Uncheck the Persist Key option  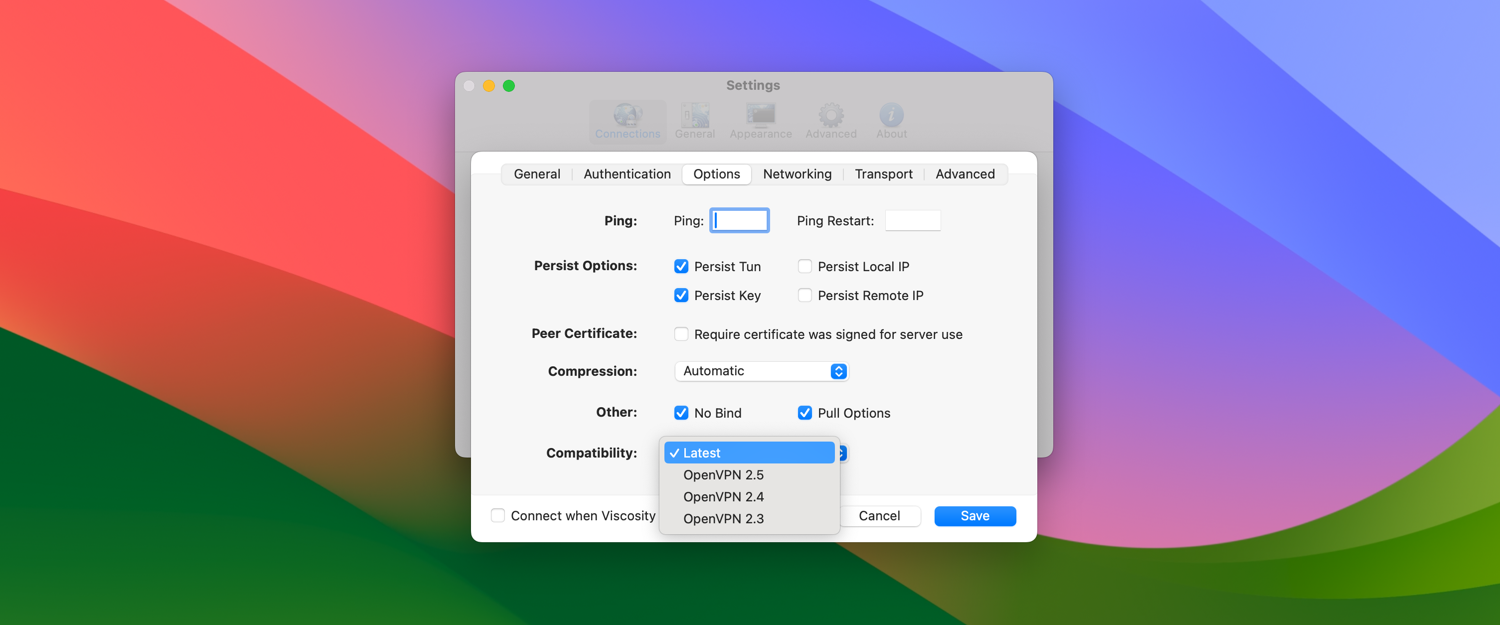681,296
